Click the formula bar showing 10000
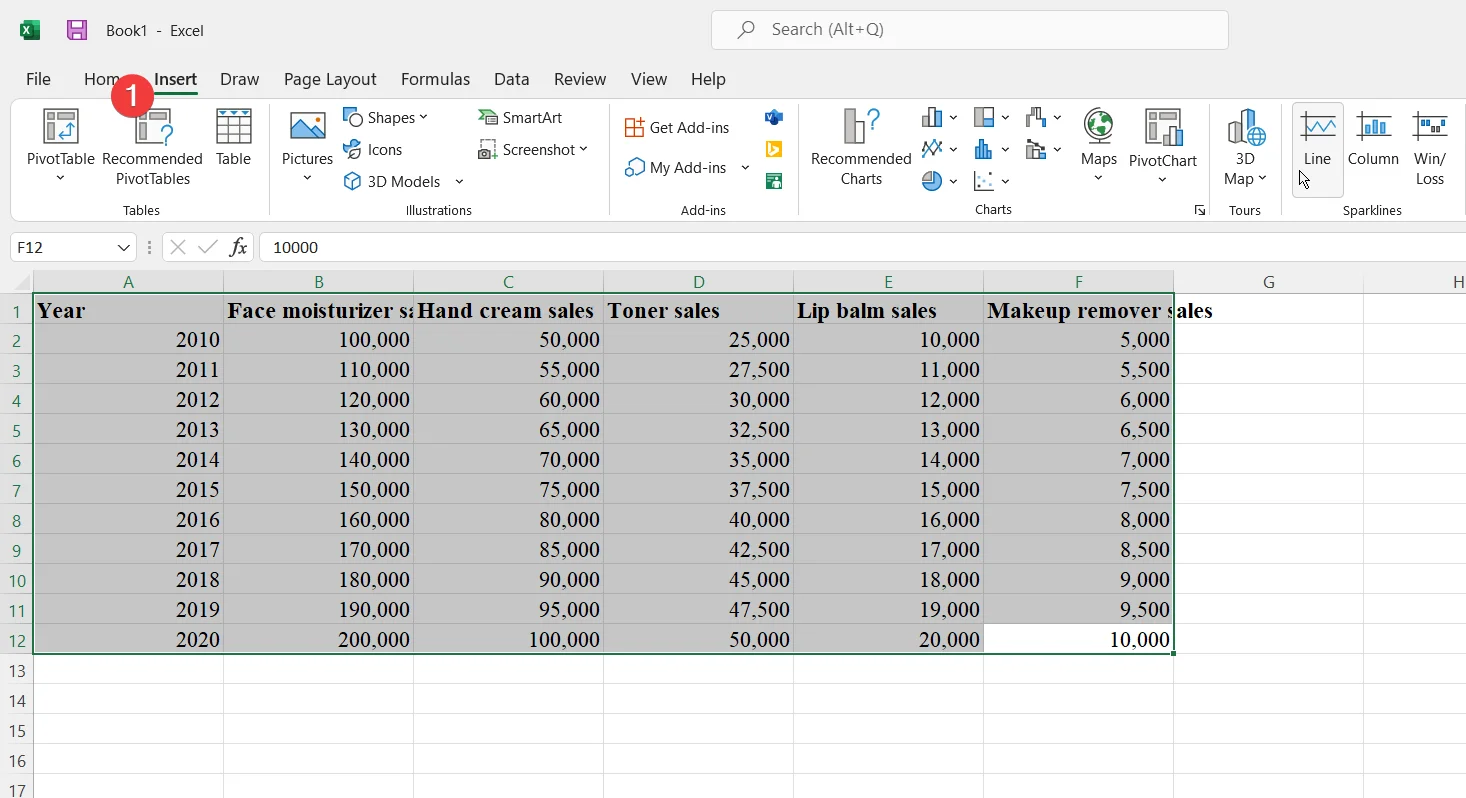The height and width of the screenshot is (798, 1466). pos(862,247)
